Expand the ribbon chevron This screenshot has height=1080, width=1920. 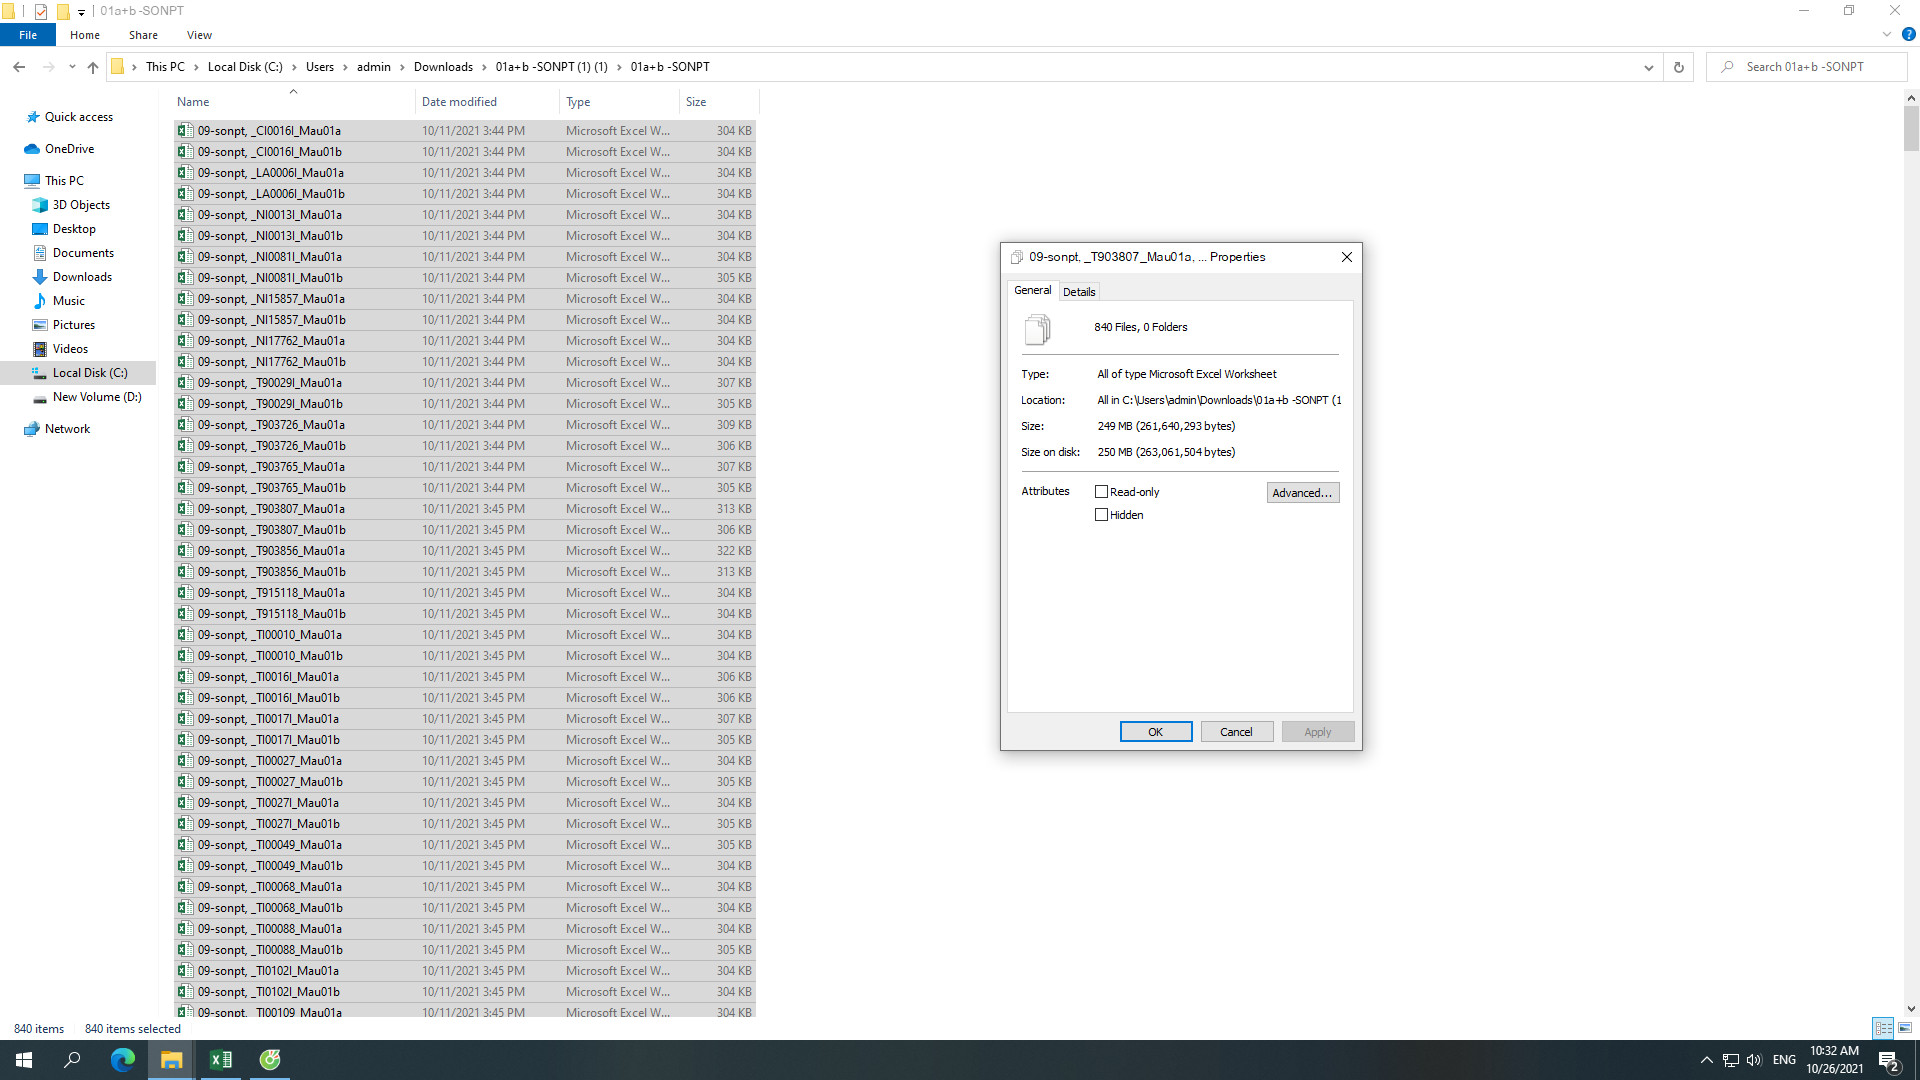click(1887, 35)
